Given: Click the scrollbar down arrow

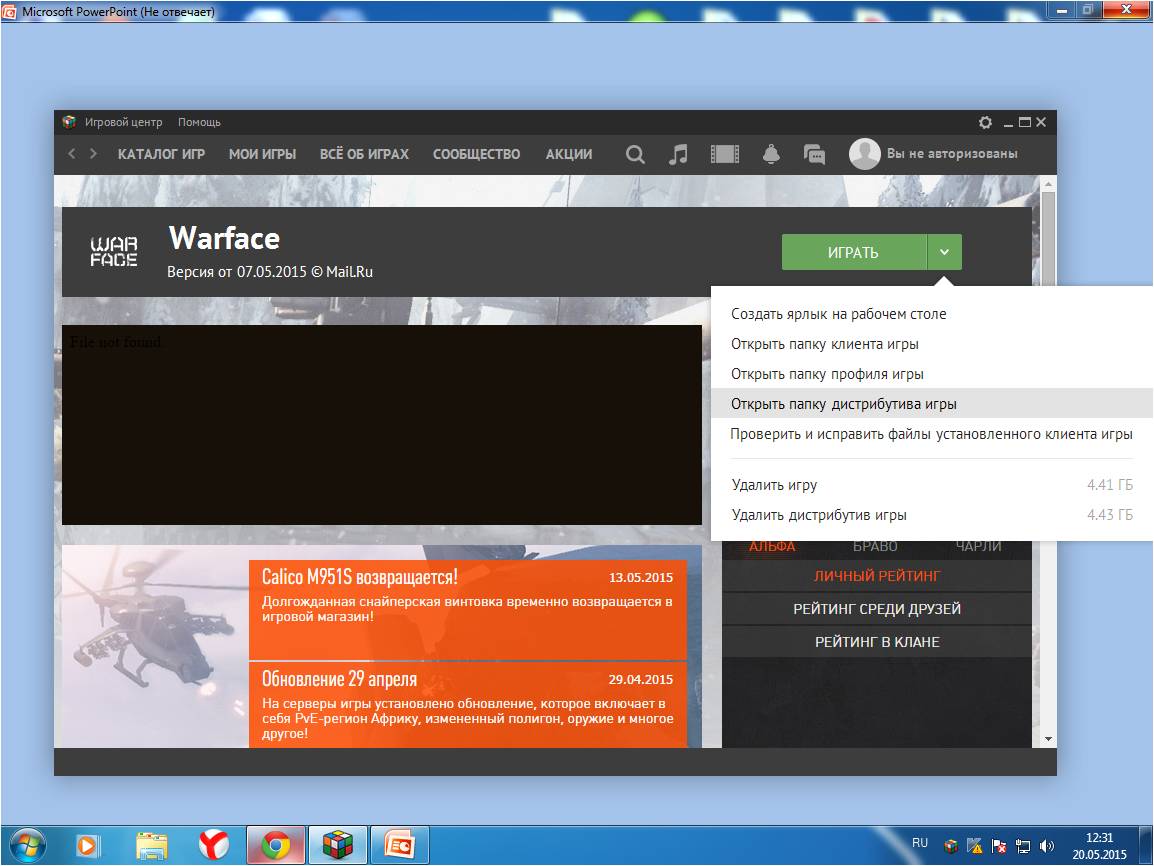Looking at the screenshot, I should (1048, 739).
